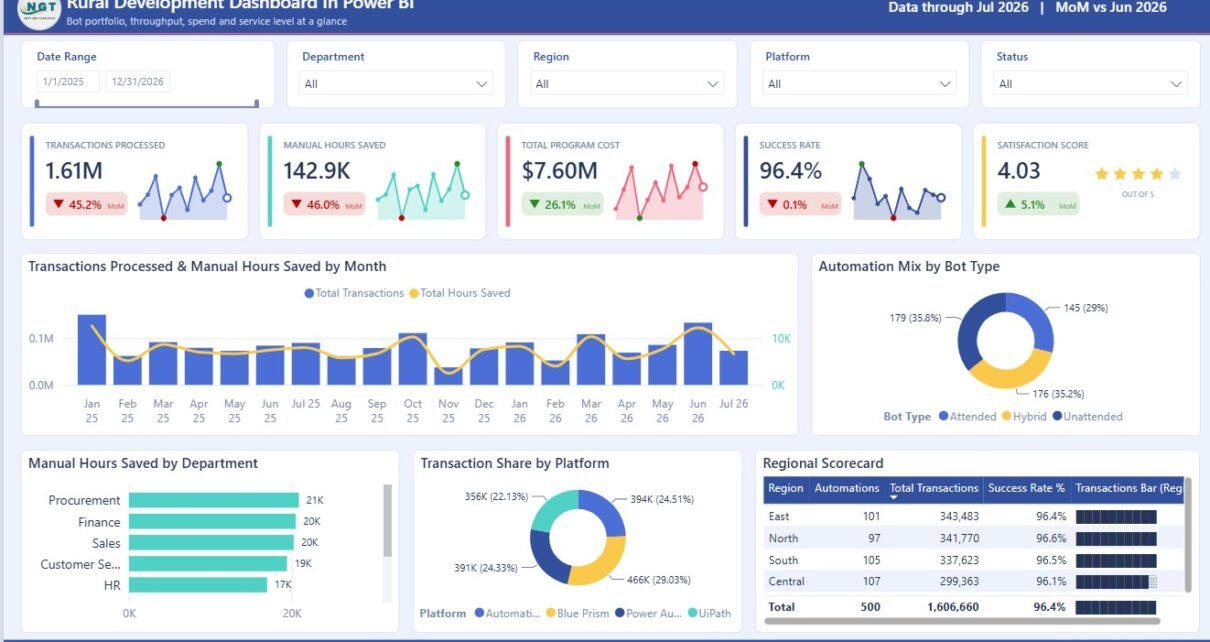Viewport: 1210px width, 642px height.
Task: Select the Procurement bar in department chart
Action: [x=214, y=500]
